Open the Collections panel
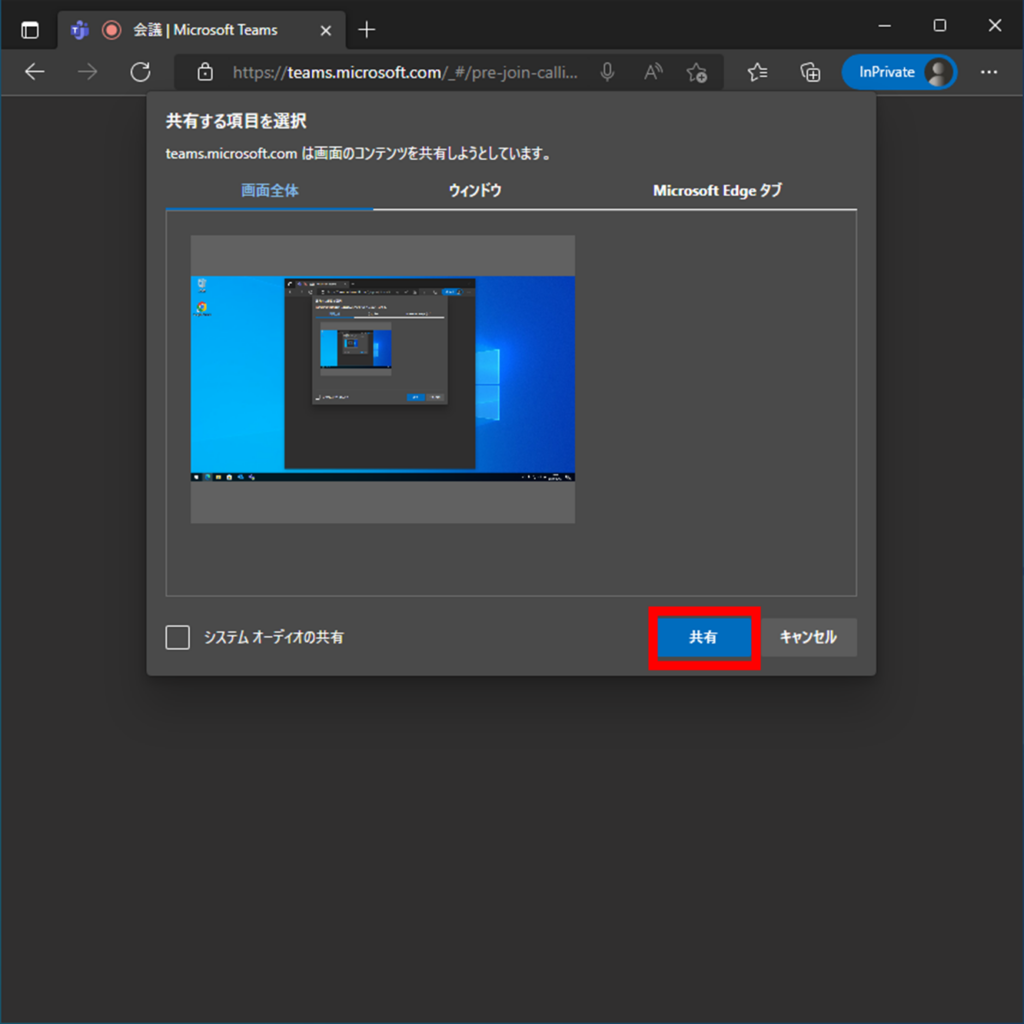This screenshot has height=1024, width=1024. click(810, 72)
